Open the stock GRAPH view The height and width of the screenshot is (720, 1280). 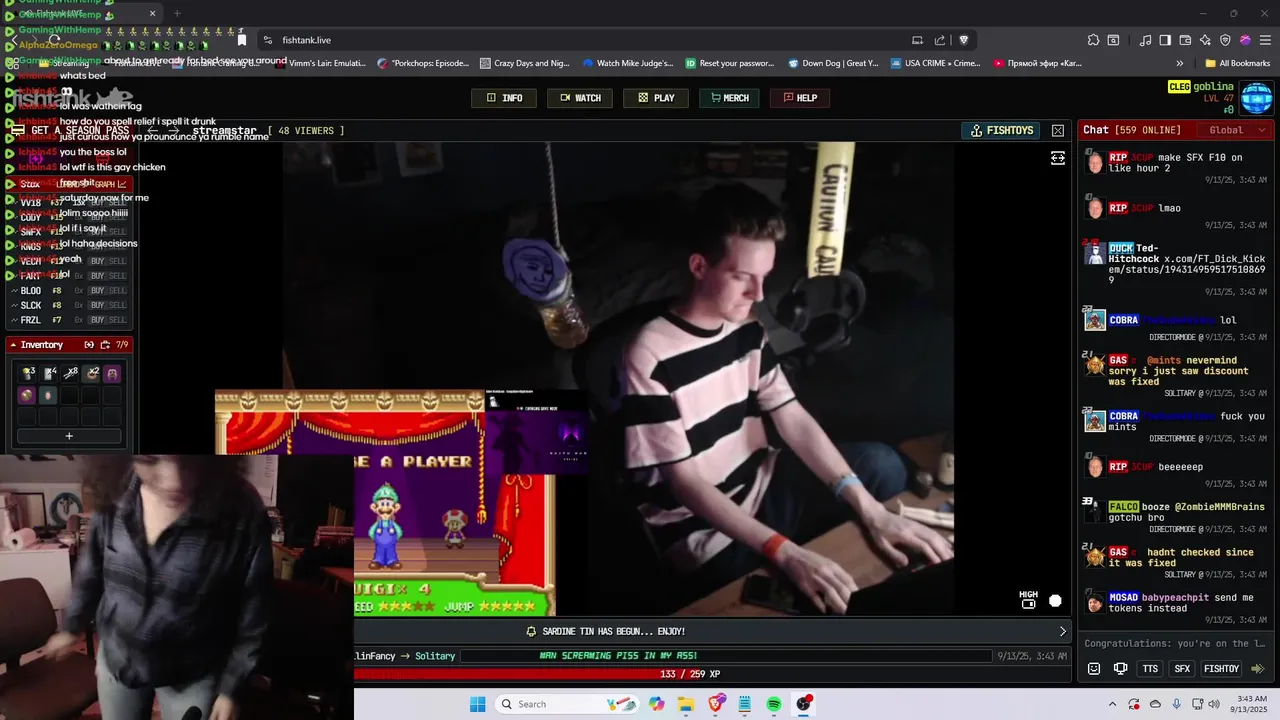(109, 184)
